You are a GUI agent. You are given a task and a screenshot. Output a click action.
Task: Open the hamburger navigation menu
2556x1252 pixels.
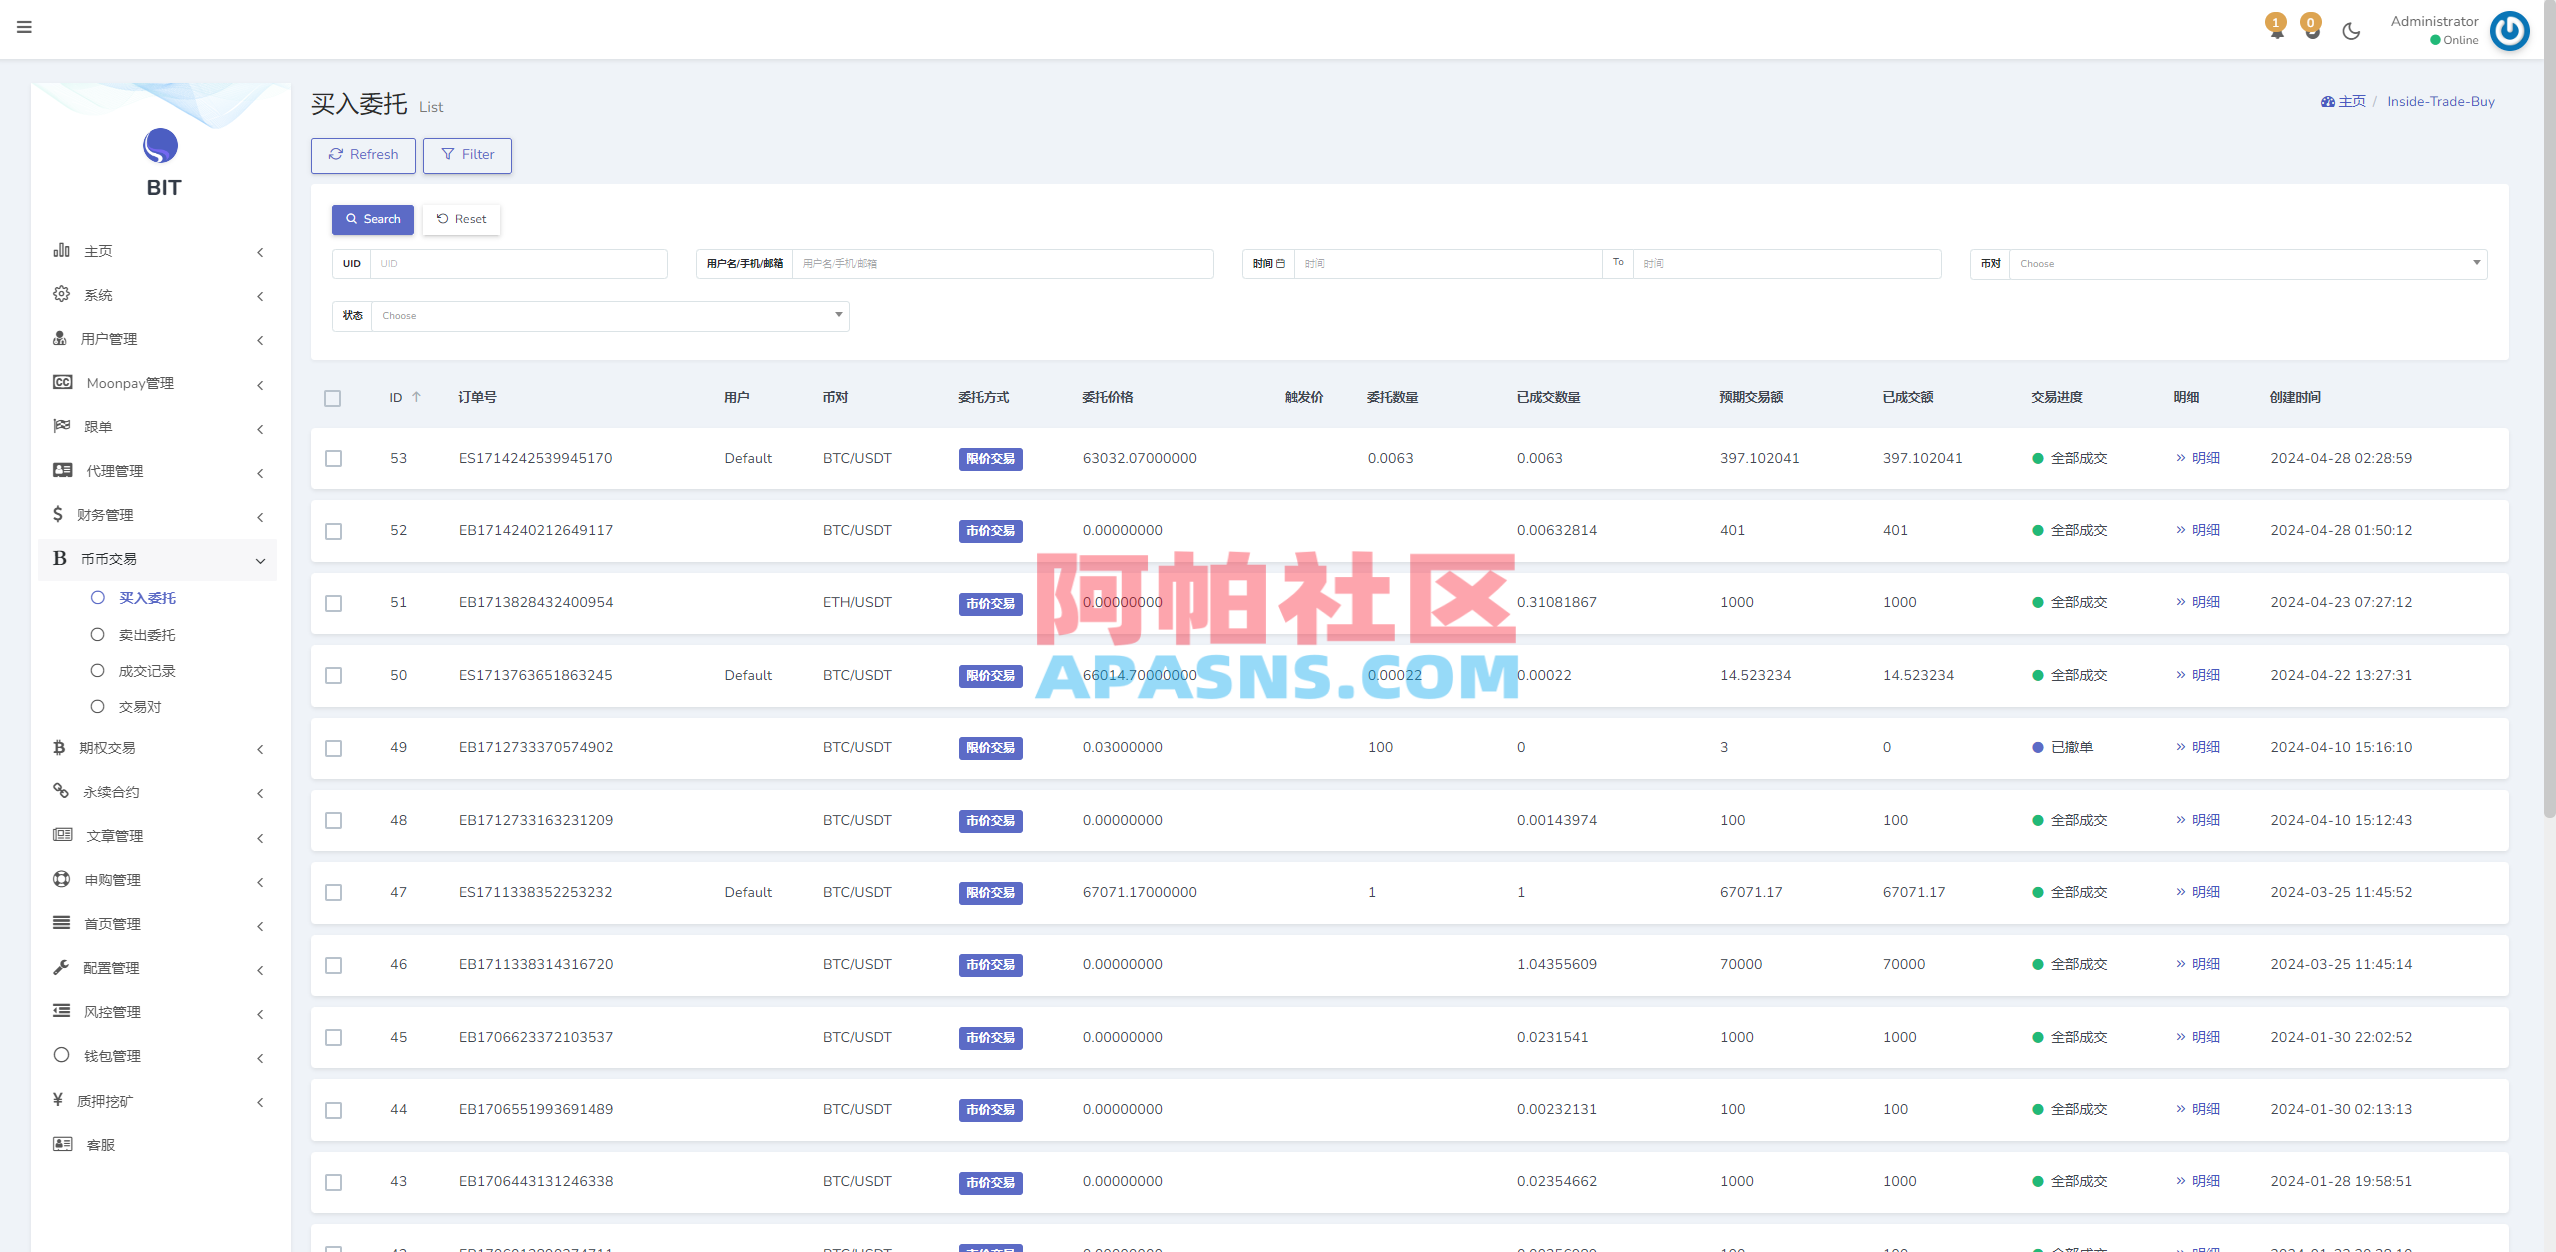click(24, 27)
